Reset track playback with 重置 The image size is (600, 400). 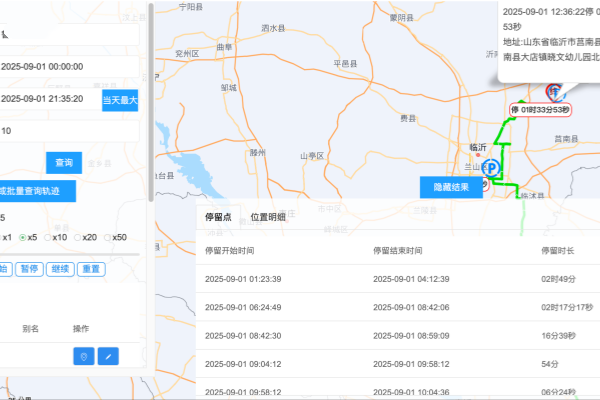pyautogui.click(x=91, y=269)
